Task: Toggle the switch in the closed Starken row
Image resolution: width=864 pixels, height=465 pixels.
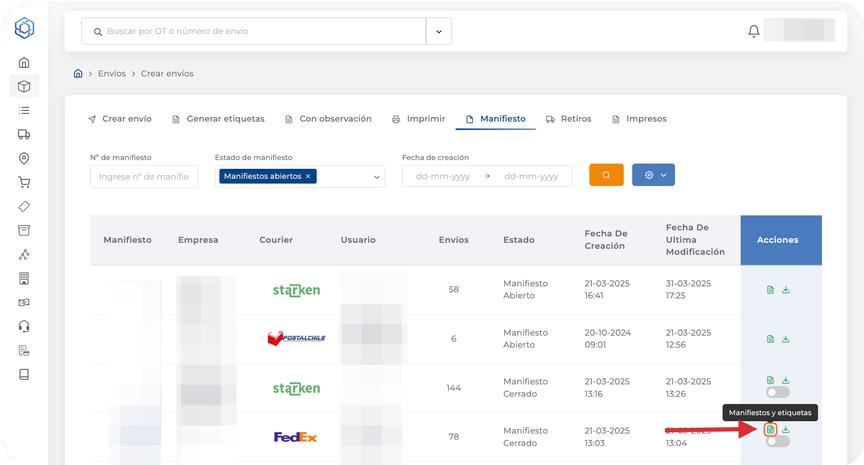Action: [x=777, y=392]
